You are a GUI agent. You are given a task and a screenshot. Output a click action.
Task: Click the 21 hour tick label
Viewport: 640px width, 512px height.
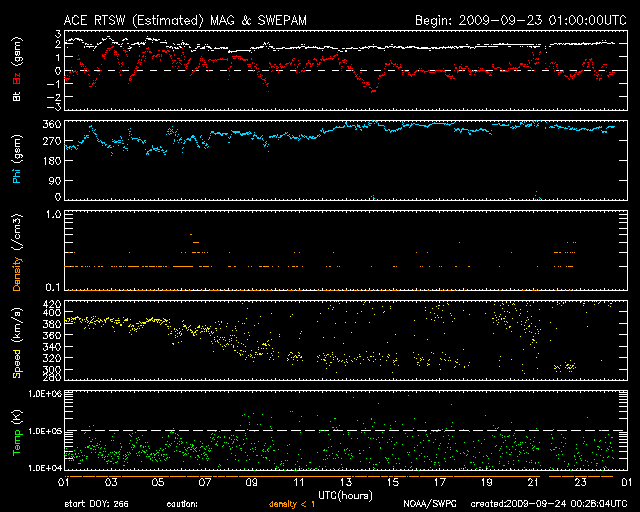[532, 483]
